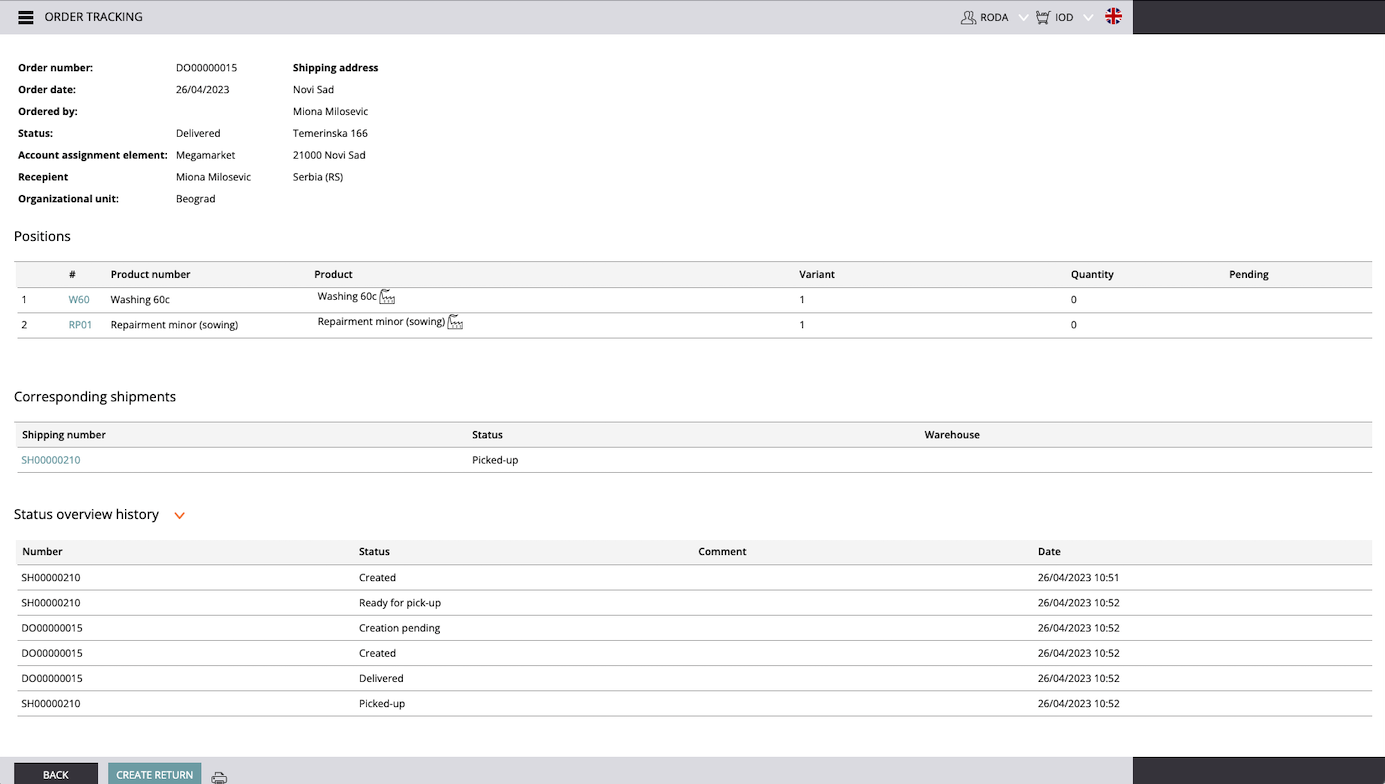1385x784 pixels.
Task: Expand the IOD dropdown arrow
Action: tap(1088, 17)
